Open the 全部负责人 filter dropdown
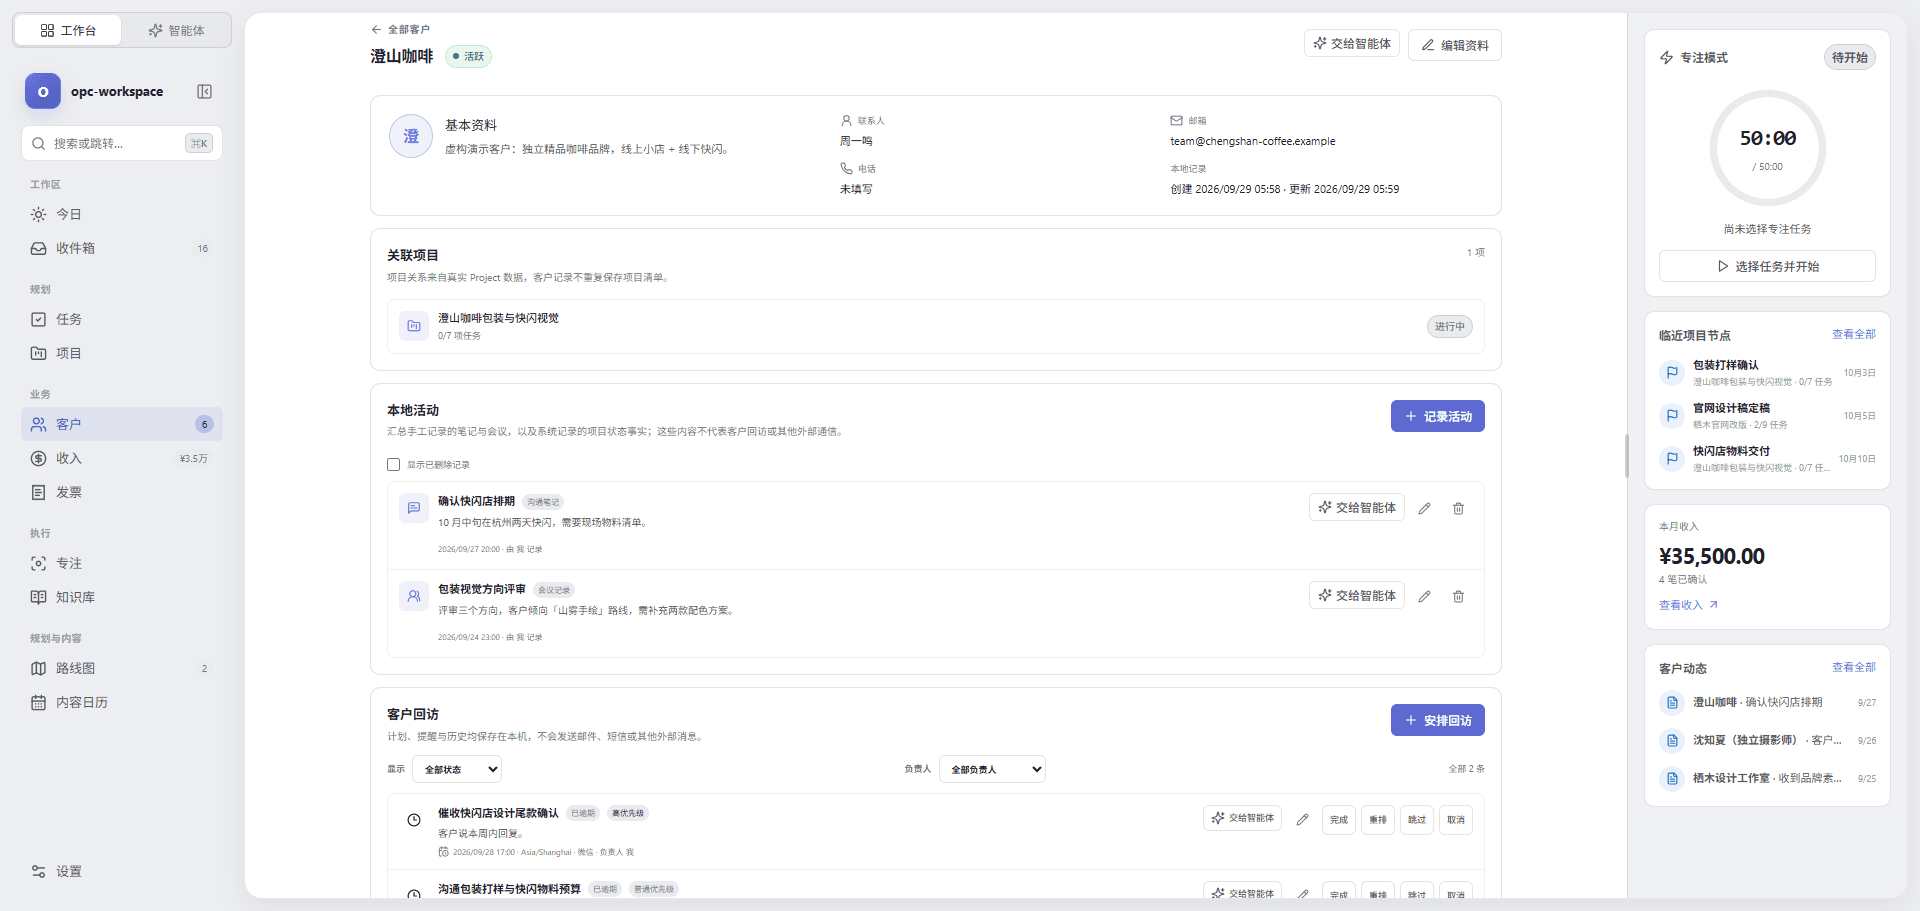 point(992,769)
